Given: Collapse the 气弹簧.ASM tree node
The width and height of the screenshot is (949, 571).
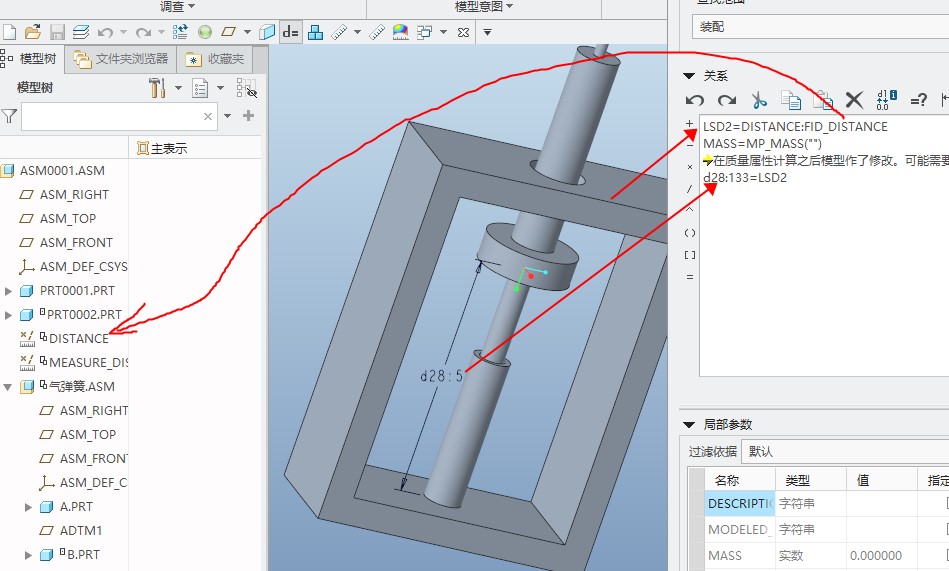Looking at the screenshot, I should [8, 387].
